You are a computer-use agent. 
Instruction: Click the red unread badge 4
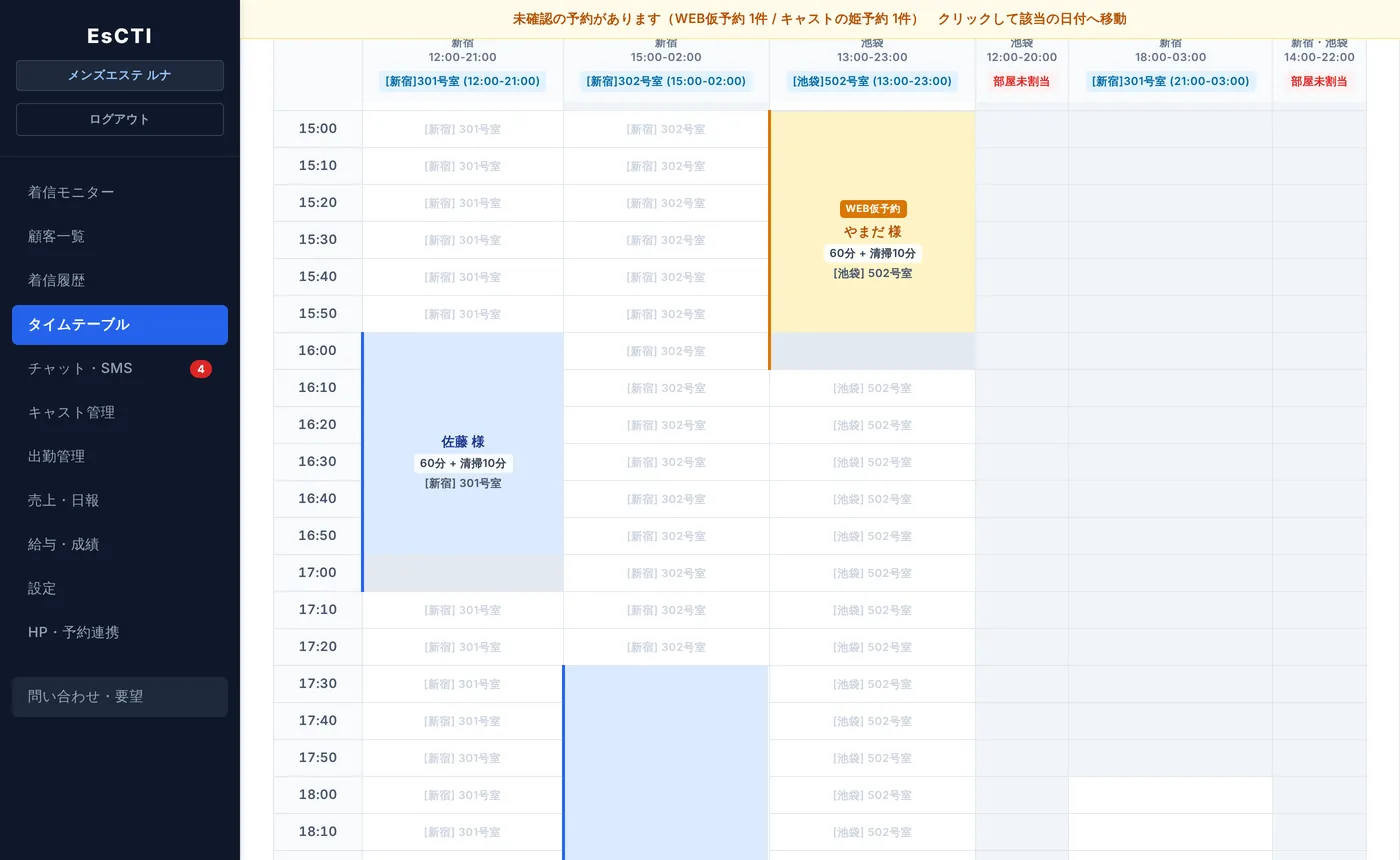click(x=201, y=369)
